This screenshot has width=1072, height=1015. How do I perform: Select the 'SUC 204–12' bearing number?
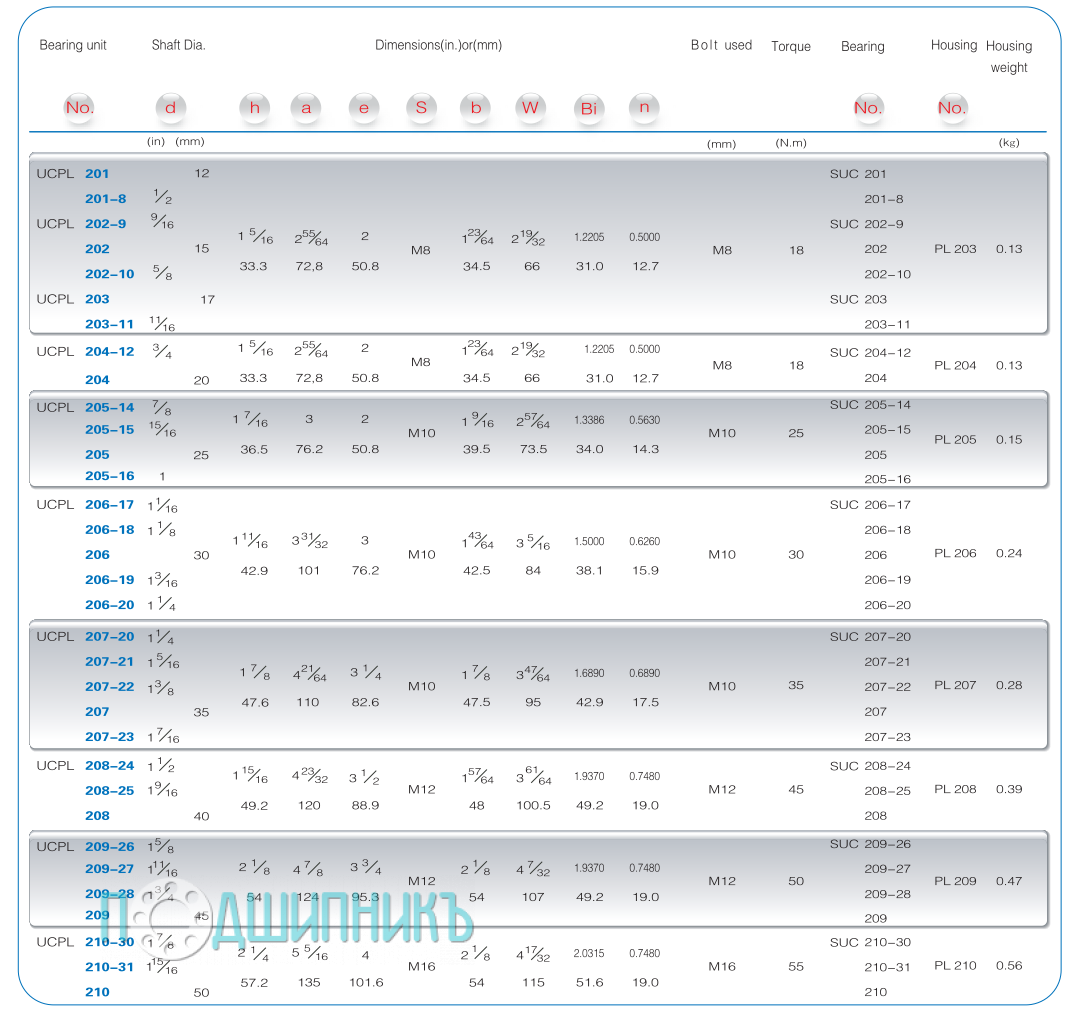(870, 353)
